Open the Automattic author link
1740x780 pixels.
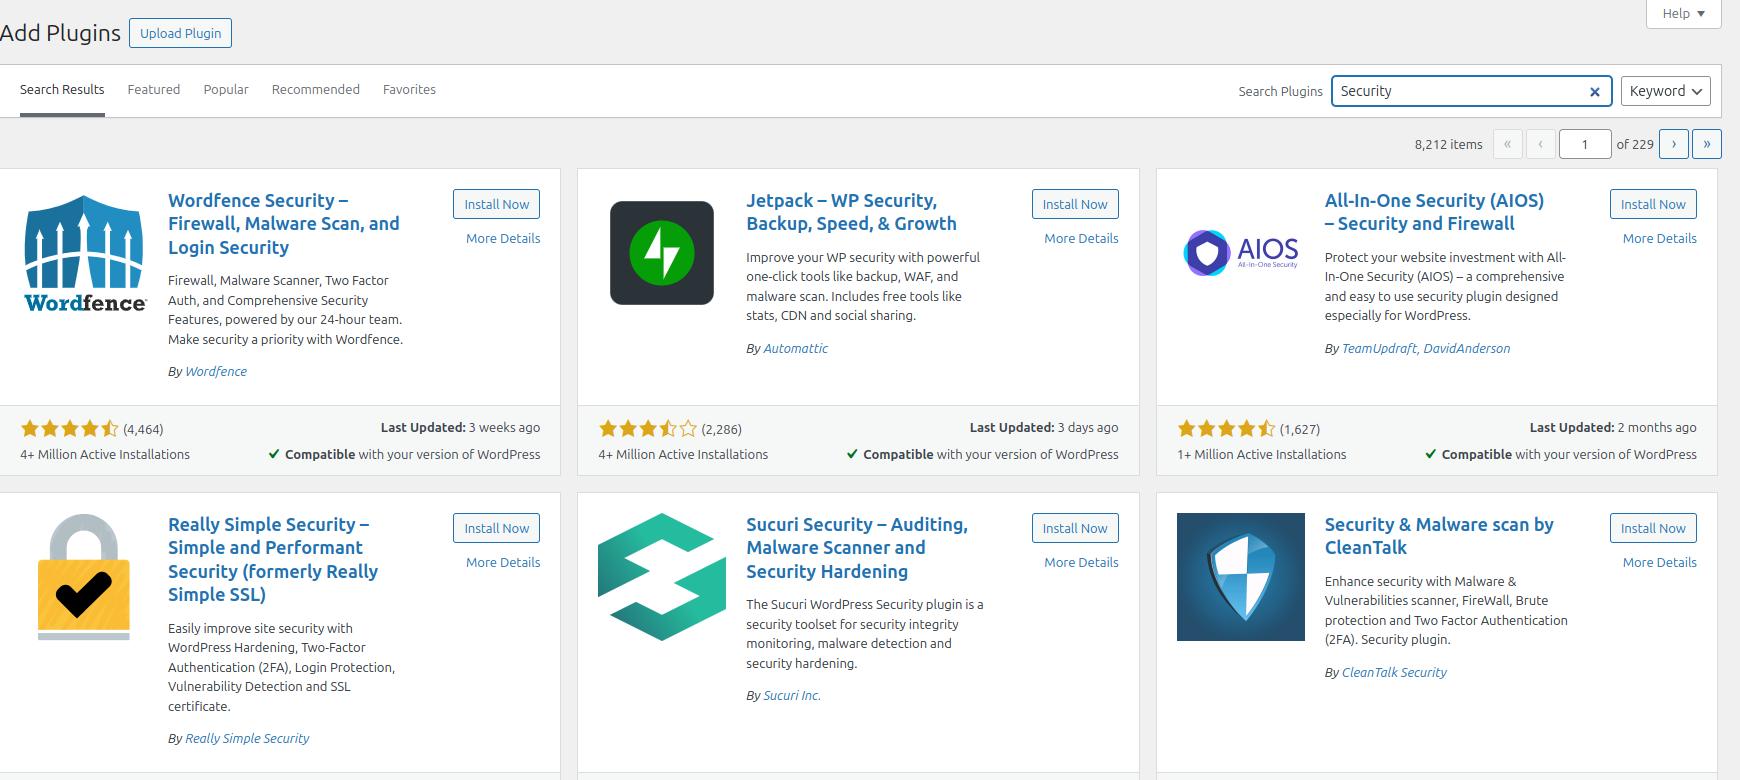tap(795, 349)
